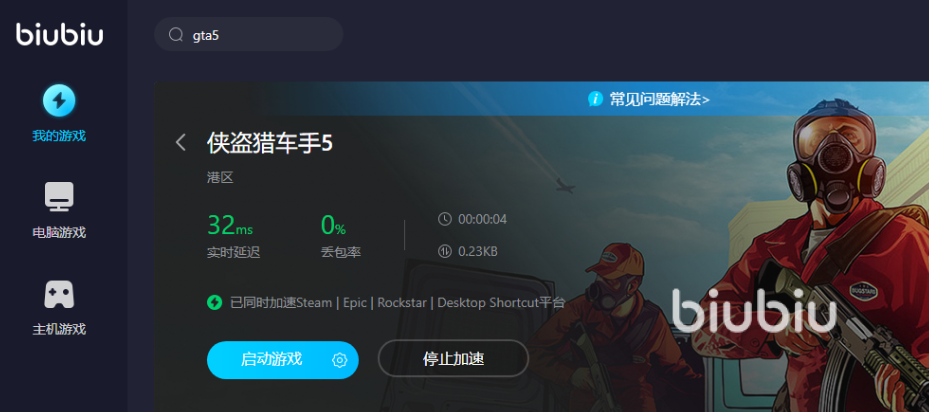Click the green acceleration status icon
This screenshot has height=412, width=929.
(x=214, y=303)
